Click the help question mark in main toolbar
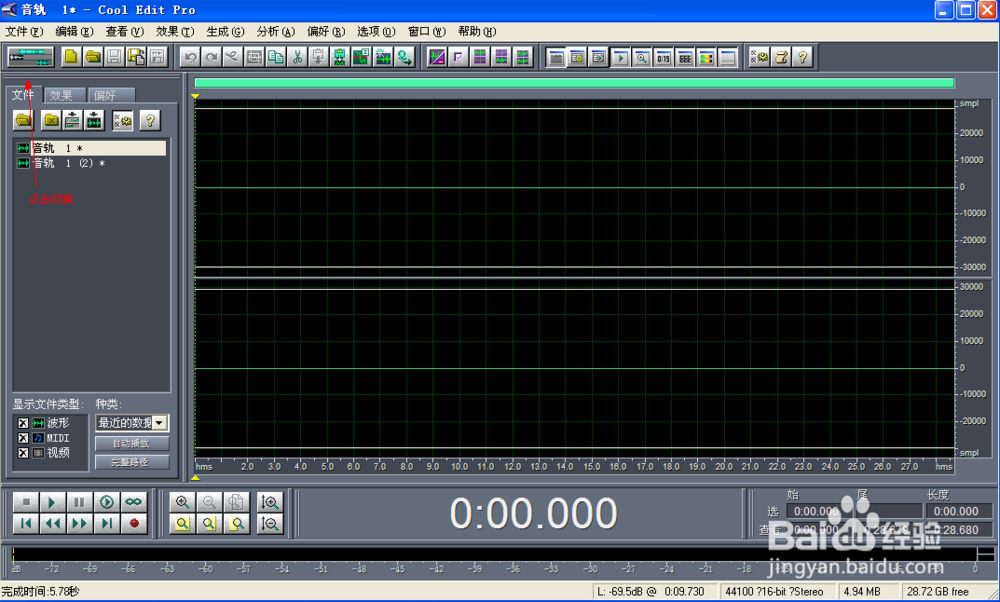1000x602 pixels. (x=802, y=57)
